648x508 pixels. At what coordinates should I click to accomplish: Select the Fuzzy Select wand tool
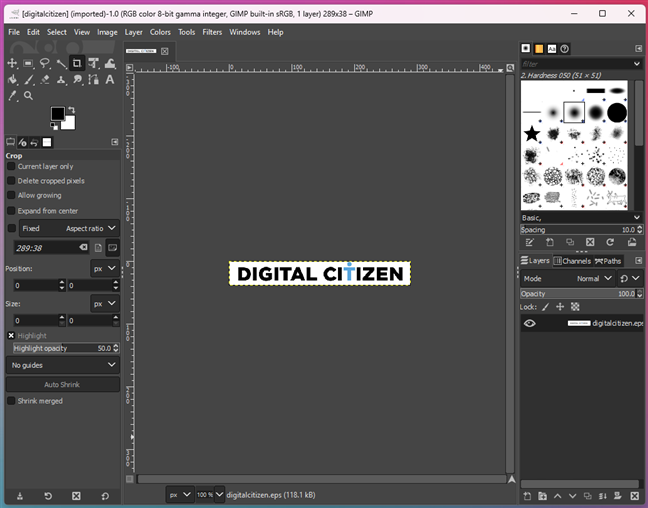pos(61,63)
